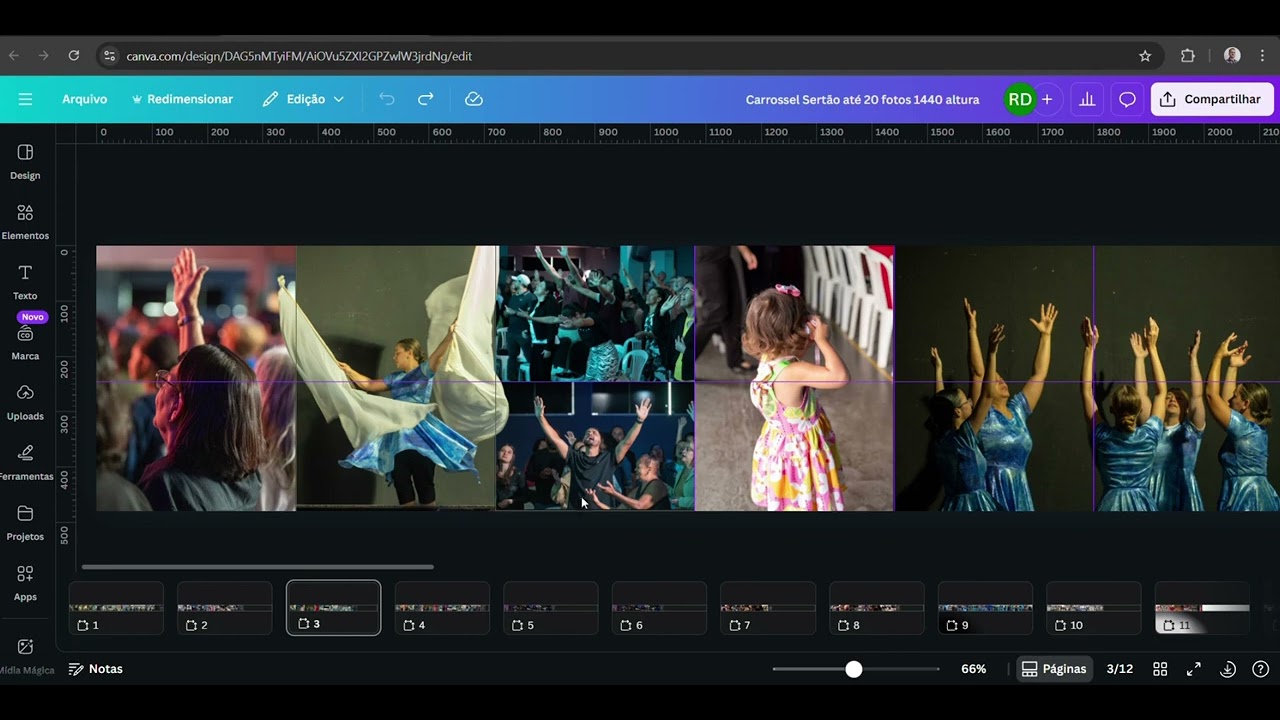Go back in browser history
Image resolution: width=1280 pixels, height=720 pixels.
14,56
